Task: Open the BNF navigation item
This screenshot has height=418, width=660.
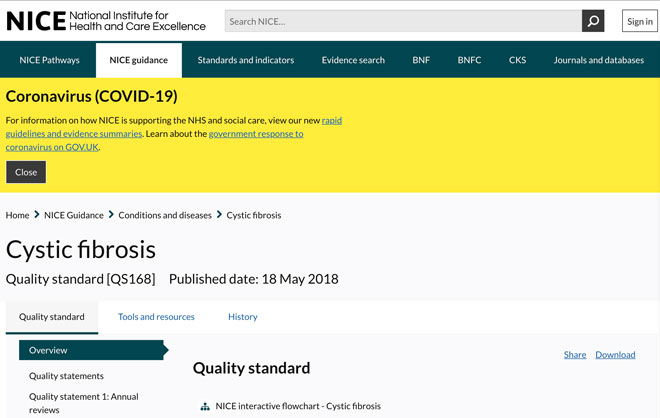Action: (421, 60)
